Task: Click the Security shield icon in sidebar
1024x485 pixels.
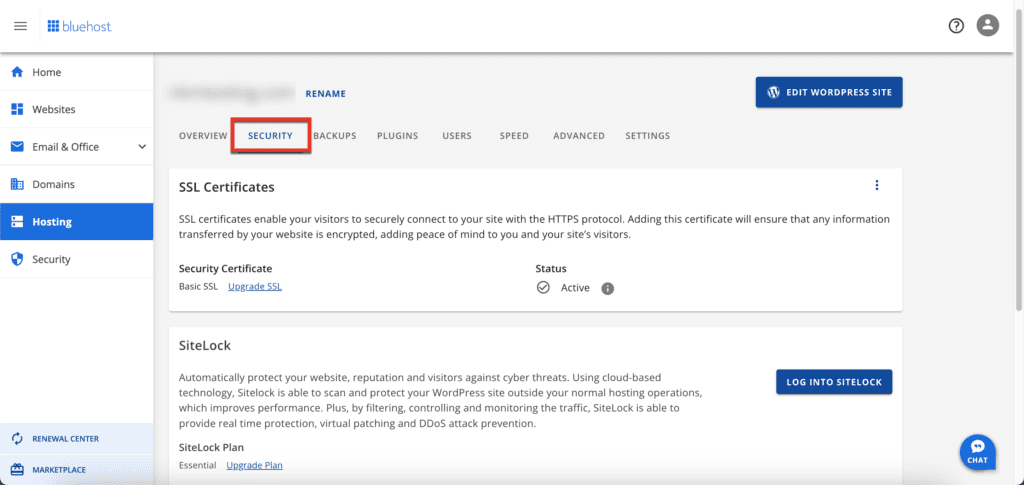Action: coord(18,259)
